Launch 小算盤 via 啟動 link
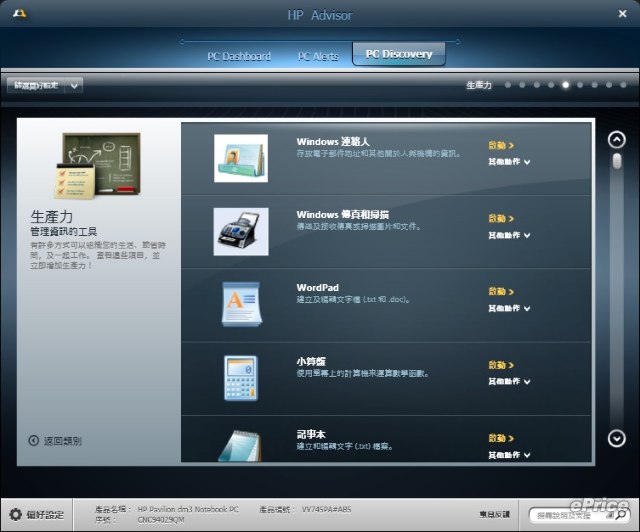 (501, 365)
